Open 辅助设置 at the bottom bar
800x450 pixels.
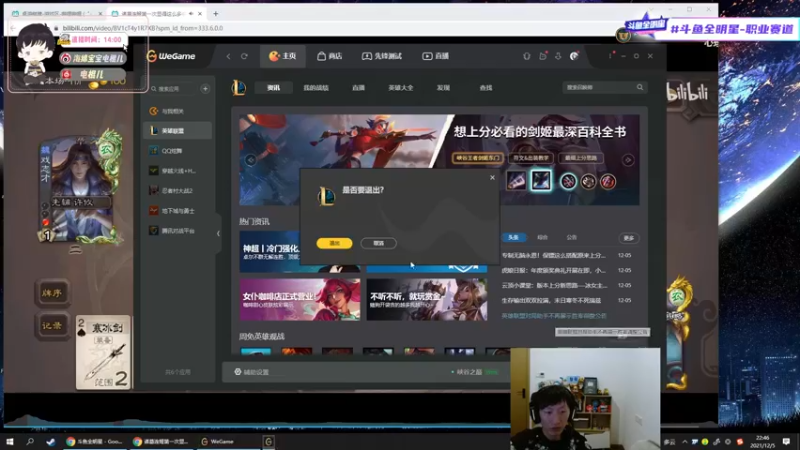252,372
